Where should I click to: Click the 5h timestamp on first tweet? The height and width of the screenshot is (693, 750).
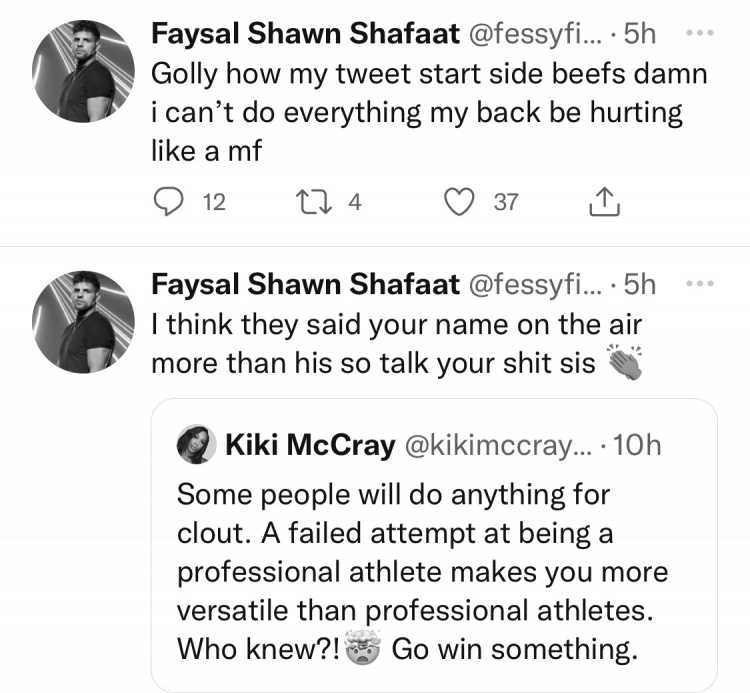coord(640,33)
